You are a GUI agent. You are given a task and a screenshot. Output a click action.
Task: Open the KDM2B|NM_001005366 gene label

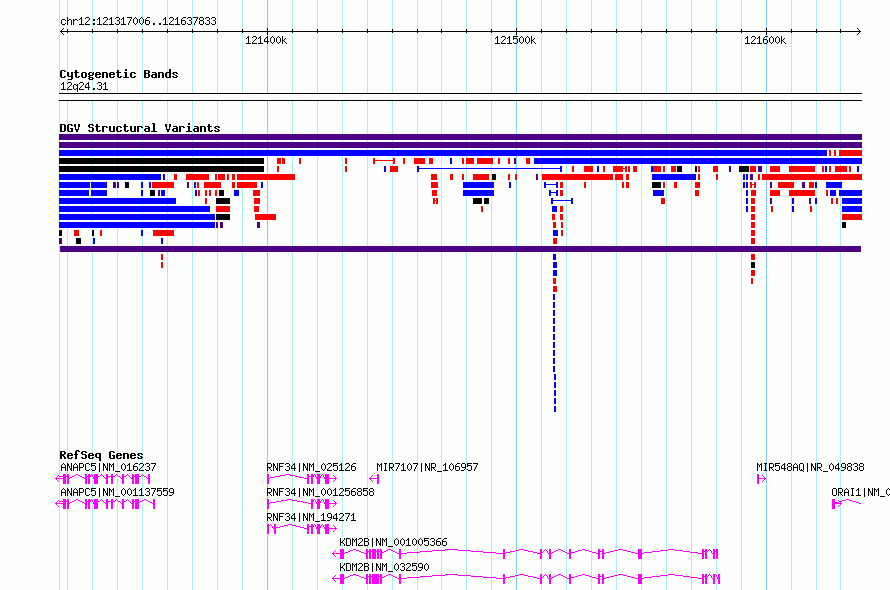[393, 542]
